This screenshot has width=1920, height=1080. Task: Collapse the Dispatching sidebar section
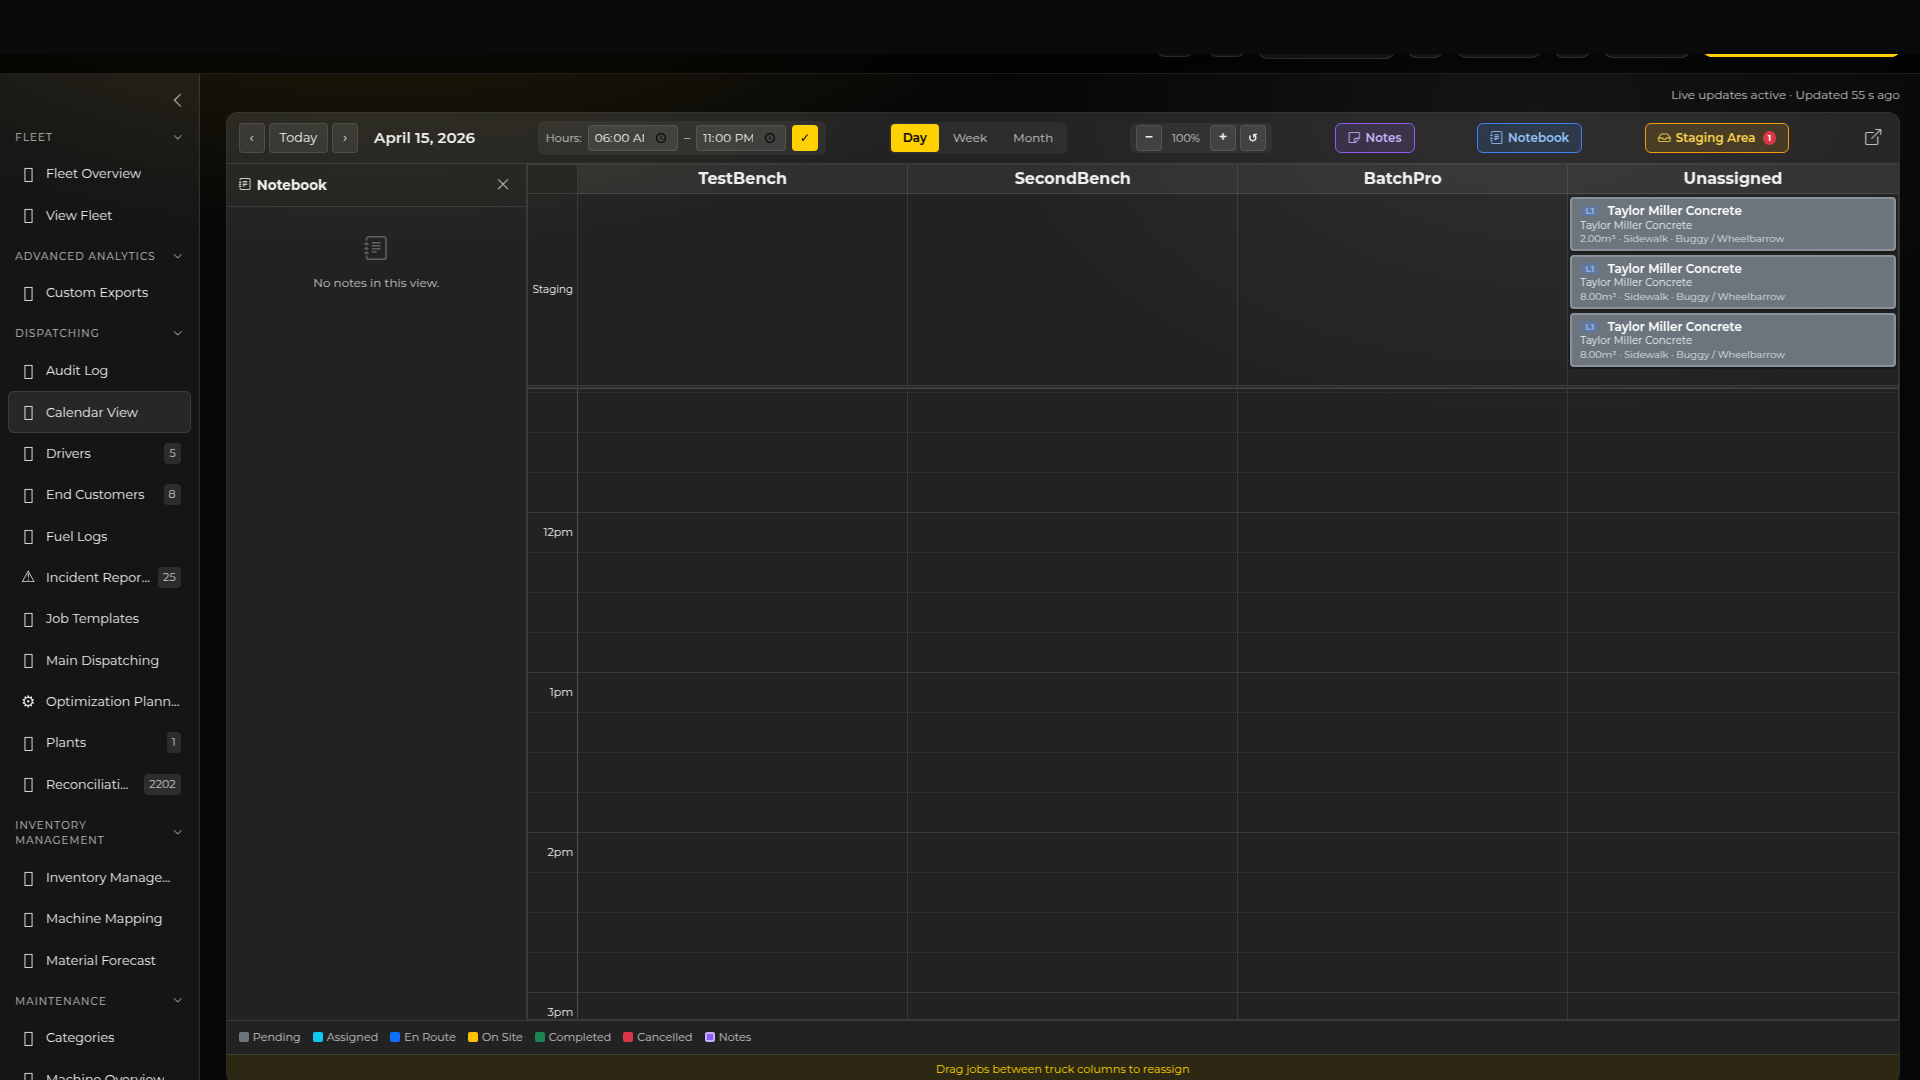177,333
